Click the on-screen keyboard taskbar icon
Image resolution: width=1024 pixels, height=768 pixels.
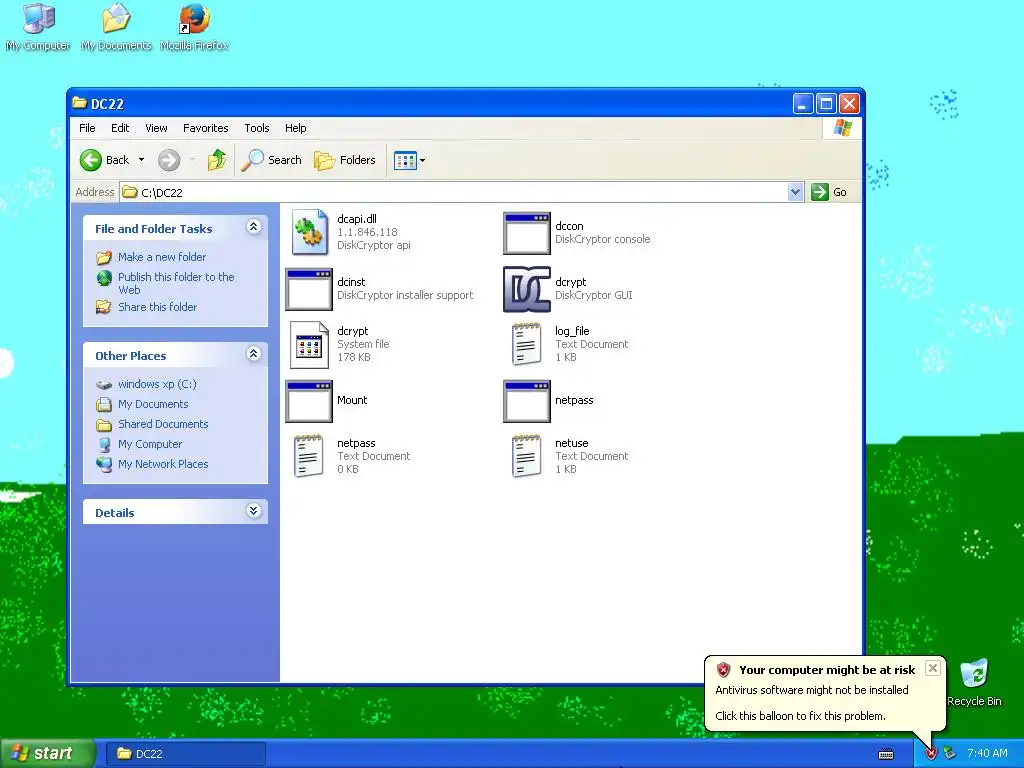886,754
